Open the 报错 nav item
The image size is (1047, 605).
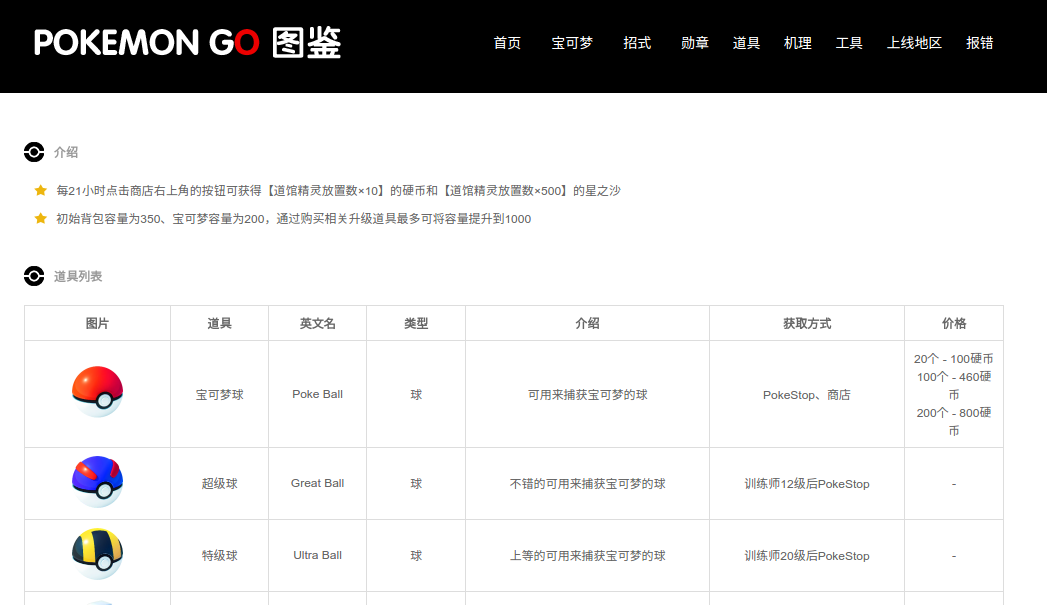979,43
